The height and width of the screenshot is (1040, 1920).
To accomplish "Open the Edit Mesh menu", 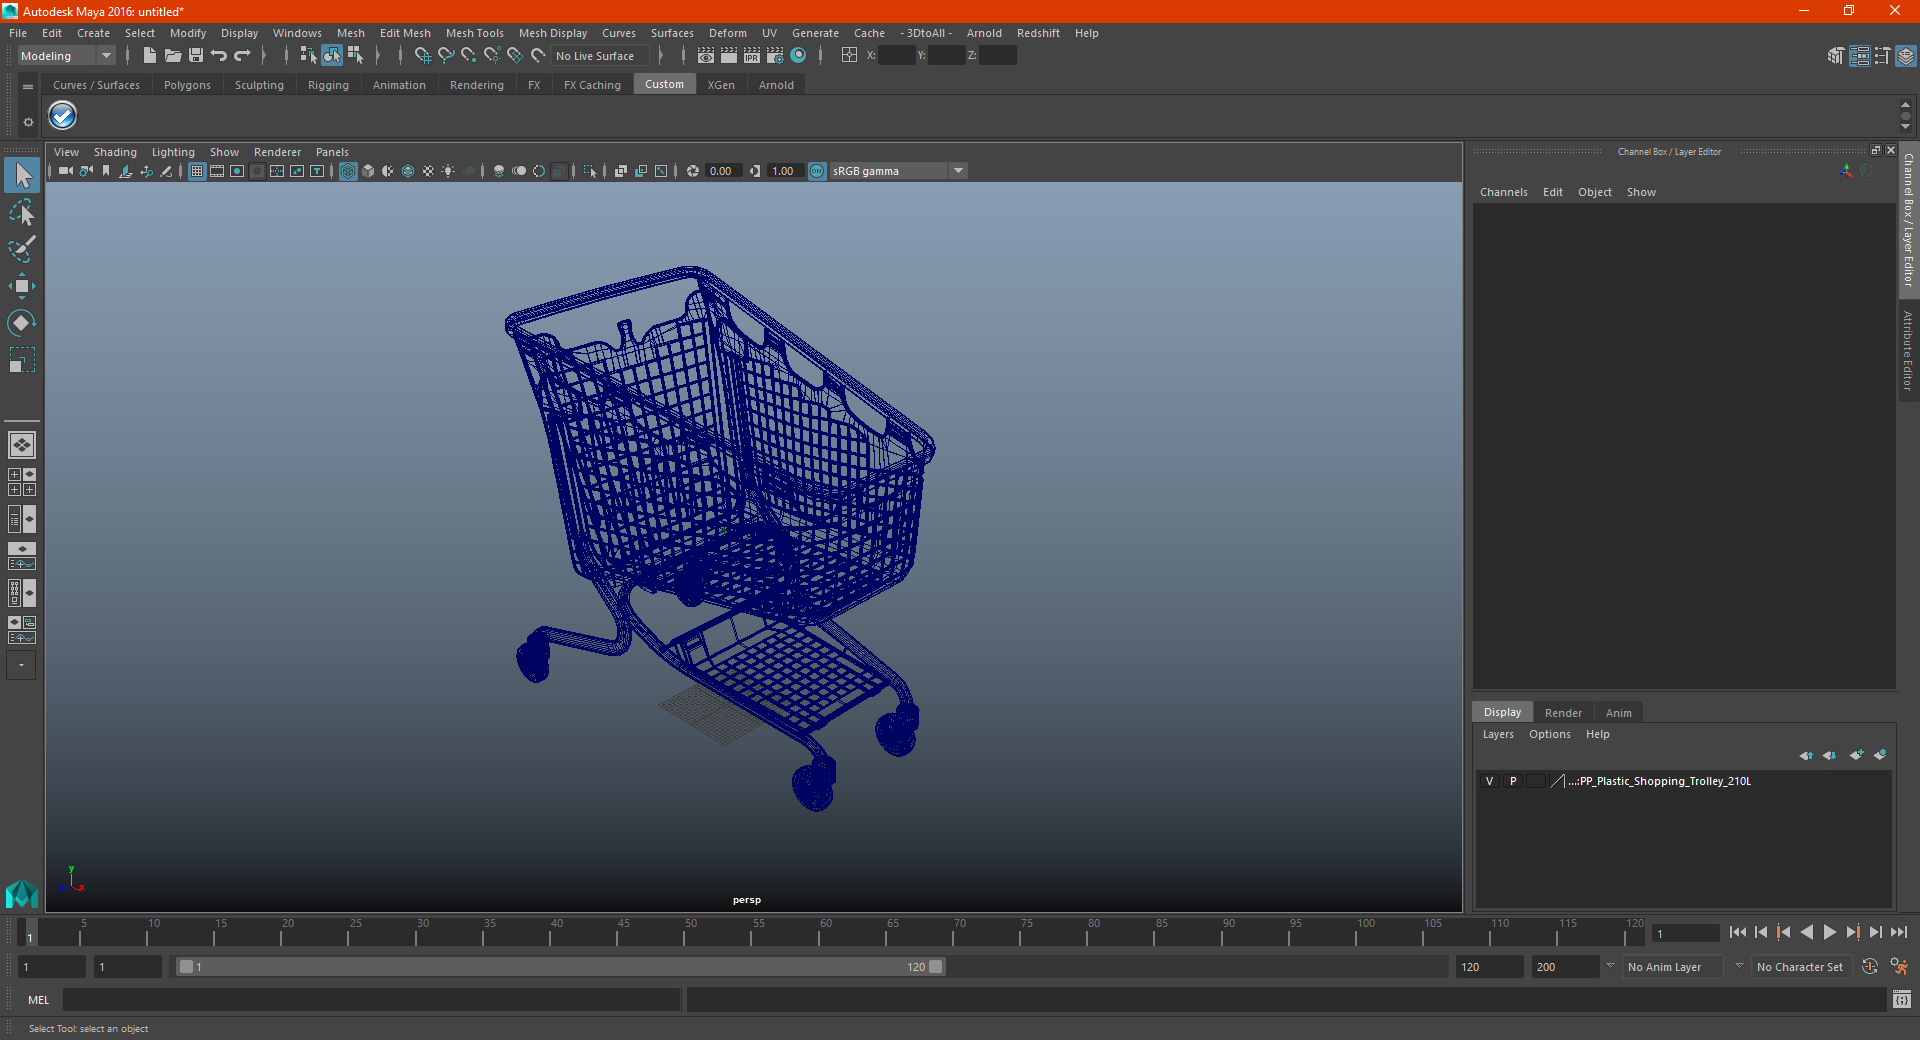I will tap(405, 33).
